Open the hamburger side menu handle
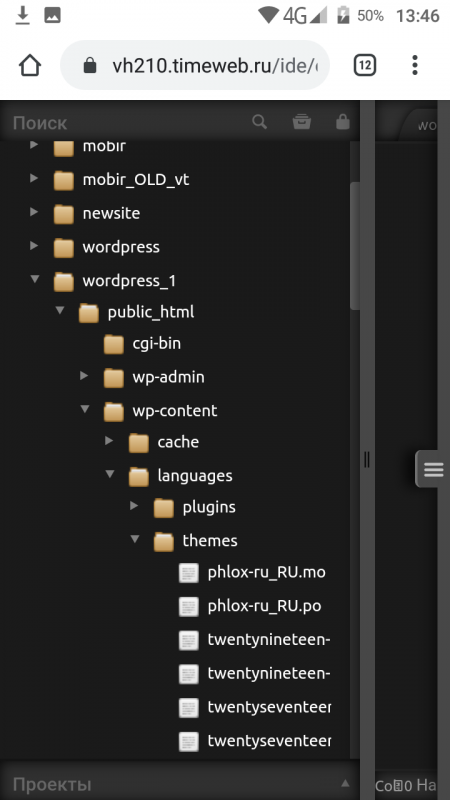Screen dimensions: 450x800 click(x=433, y=469)
